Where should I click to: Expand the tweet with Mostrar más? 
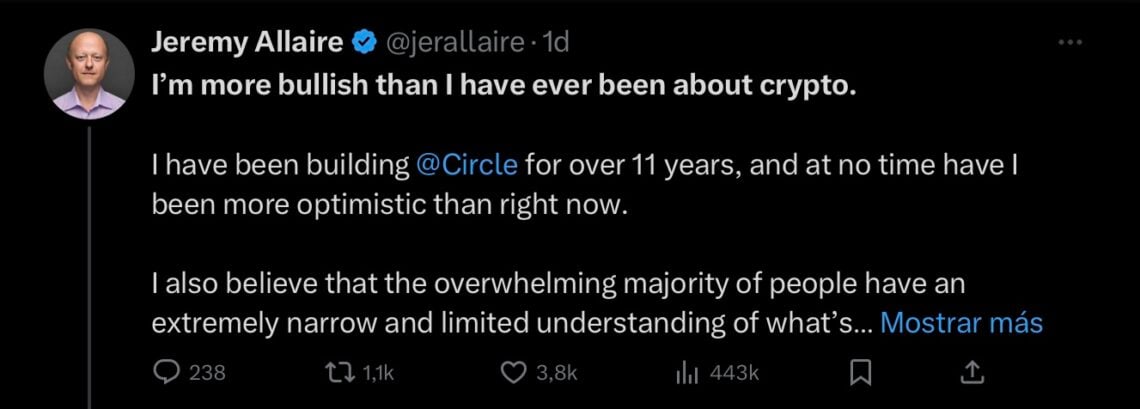coord(961,323)
